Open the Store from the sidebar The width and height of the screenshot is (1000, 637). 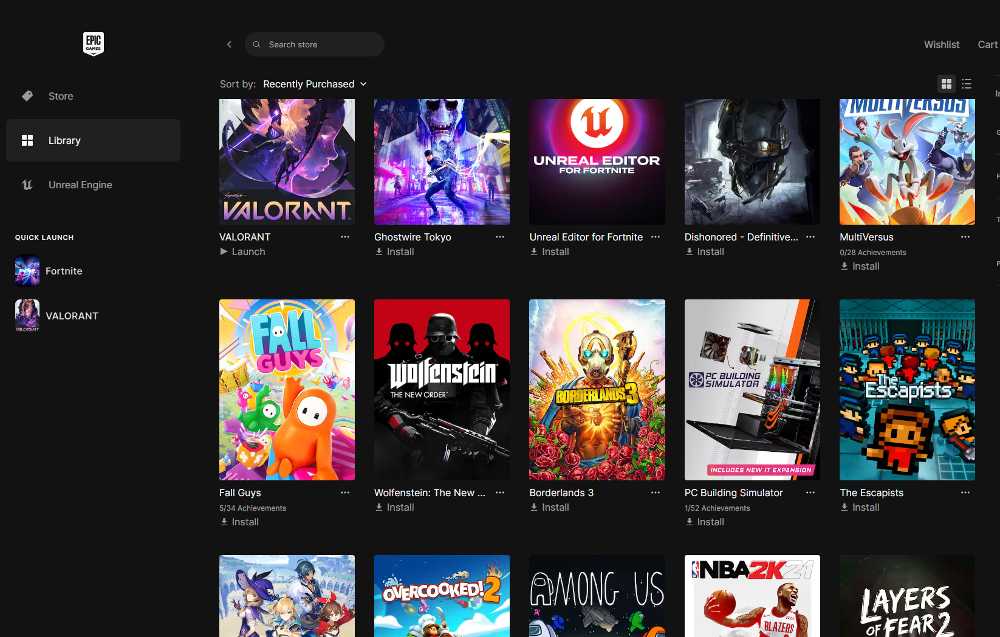60,96
